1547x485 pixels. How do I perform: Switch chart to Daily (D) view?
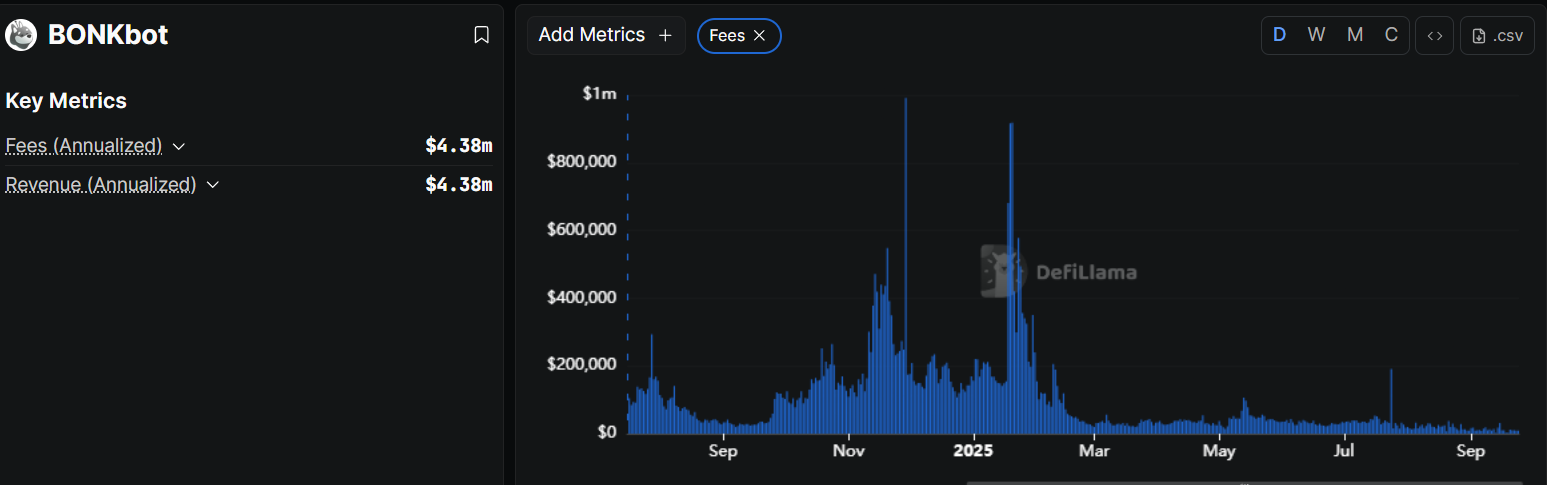(x=1279, y=35)
